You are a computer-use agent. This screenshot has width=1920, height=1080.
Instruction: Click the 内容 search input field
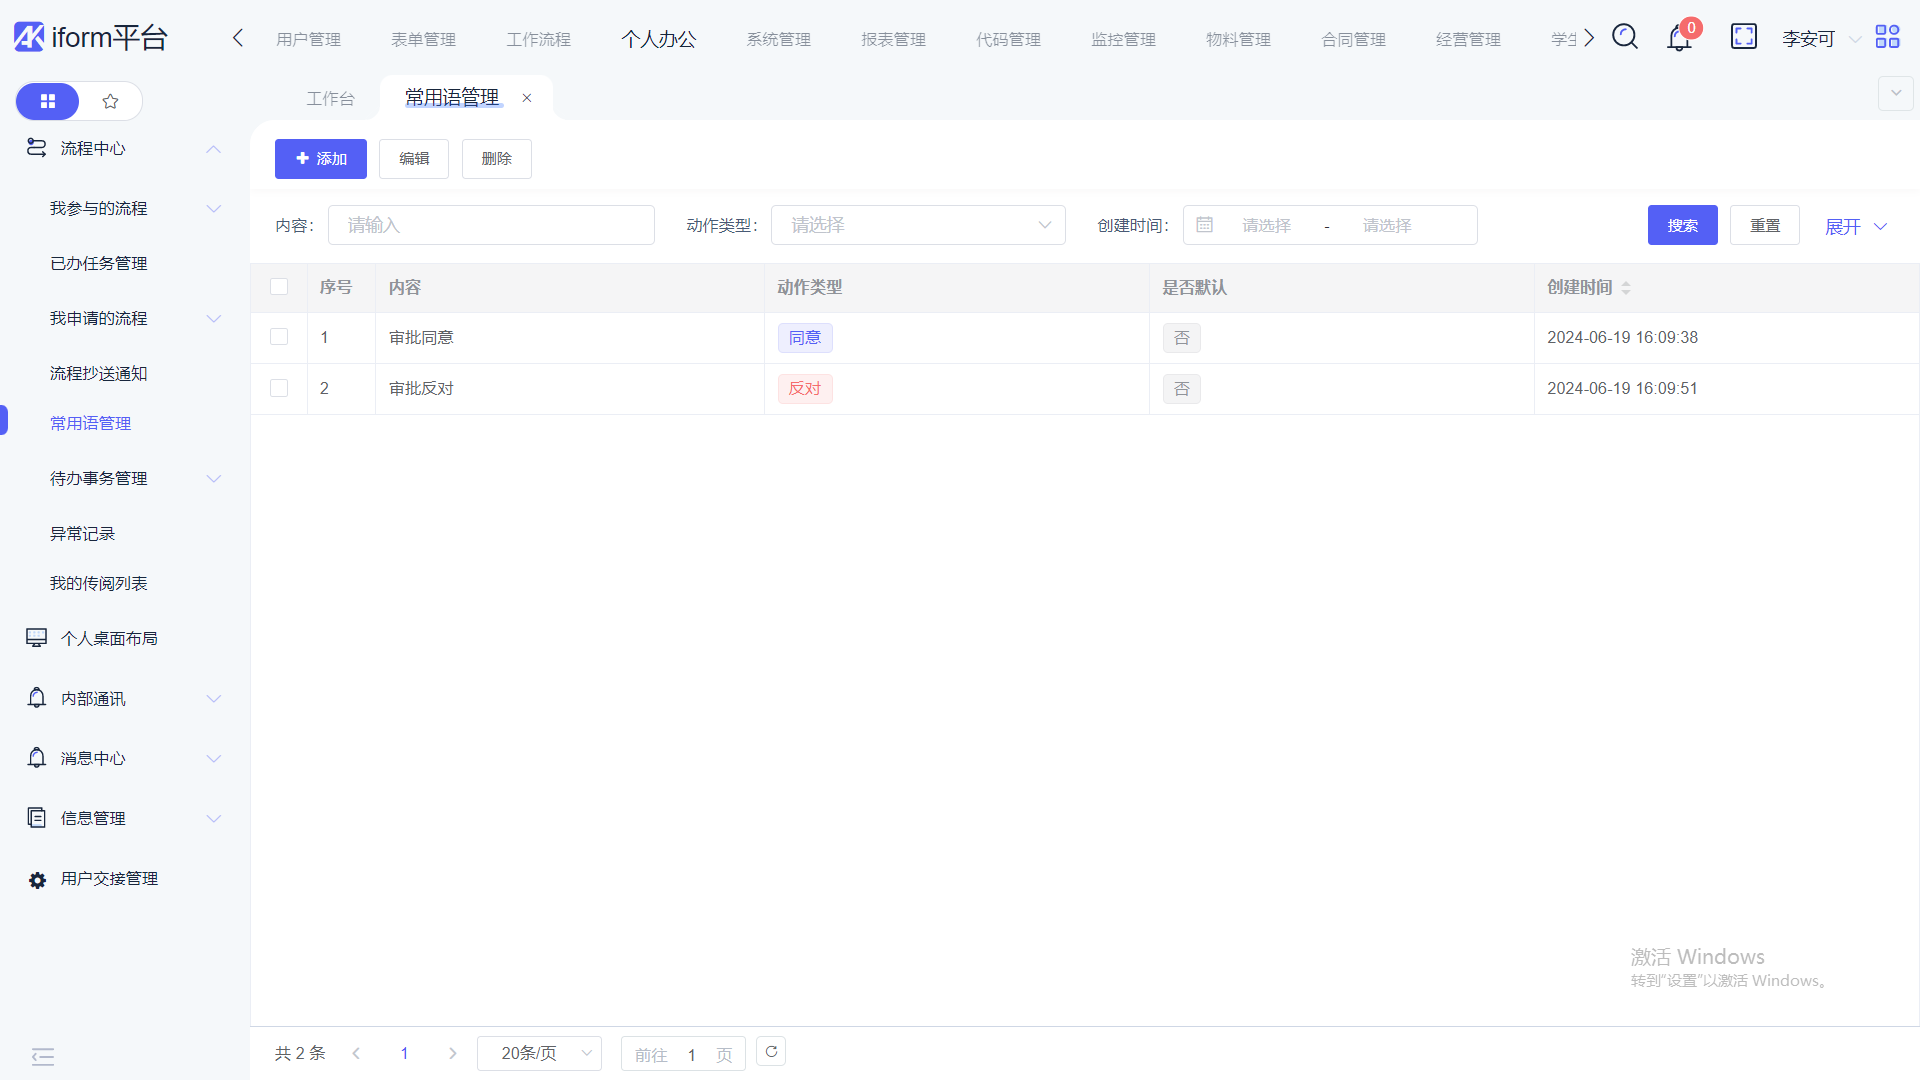[491, 225]
